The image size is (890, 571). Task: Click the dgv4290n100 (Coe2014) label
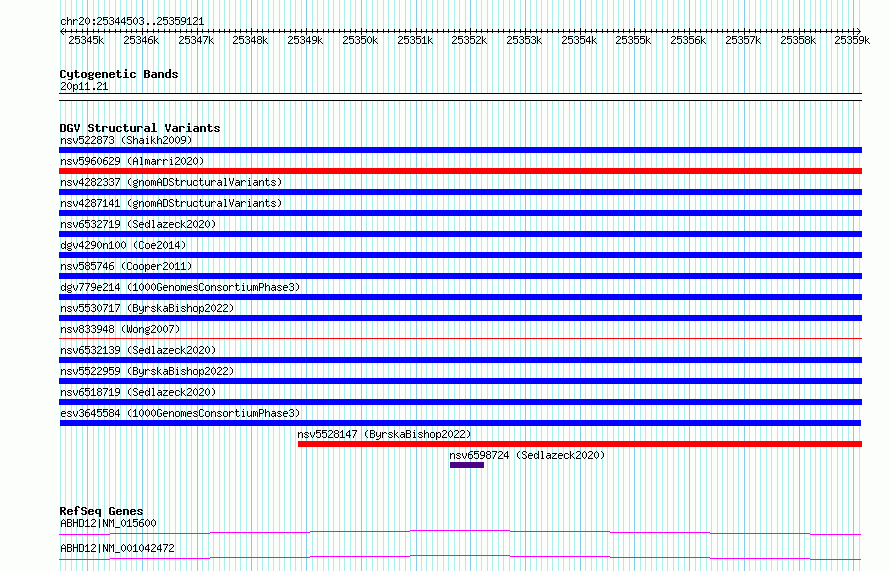tap(123, 245)
